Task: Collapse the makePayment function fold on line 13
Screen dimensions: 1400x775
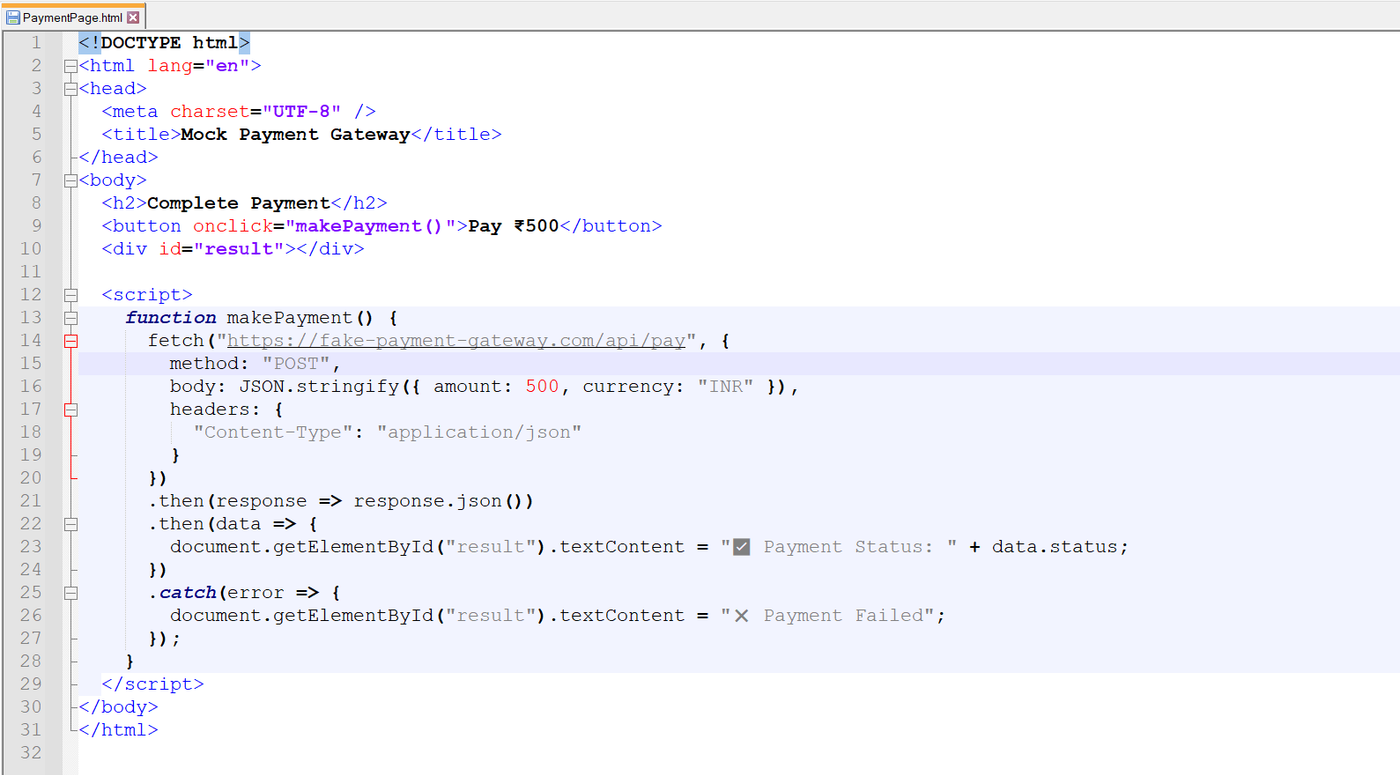Action: (70, 318)
